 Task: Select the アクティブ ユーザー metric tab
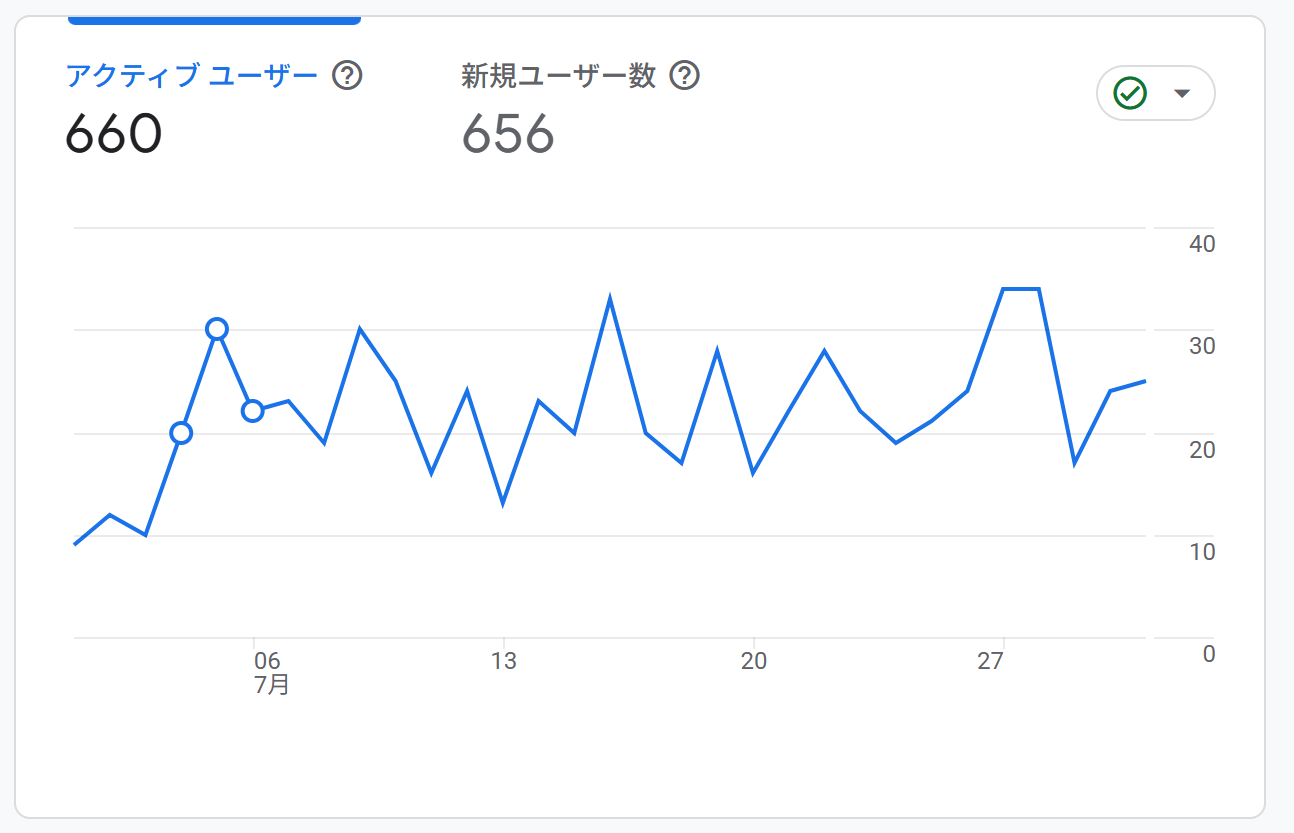(192, 75)
